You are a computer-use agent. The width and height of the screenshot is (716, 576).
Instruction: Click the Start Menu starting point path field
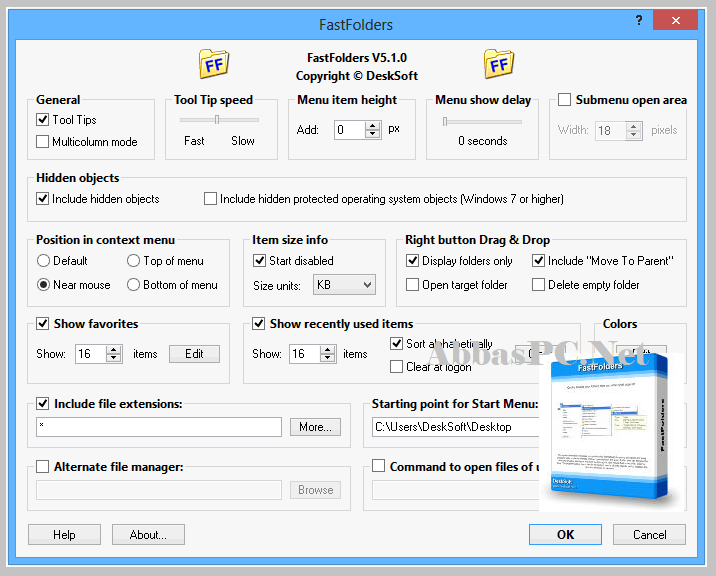(456, 427)
